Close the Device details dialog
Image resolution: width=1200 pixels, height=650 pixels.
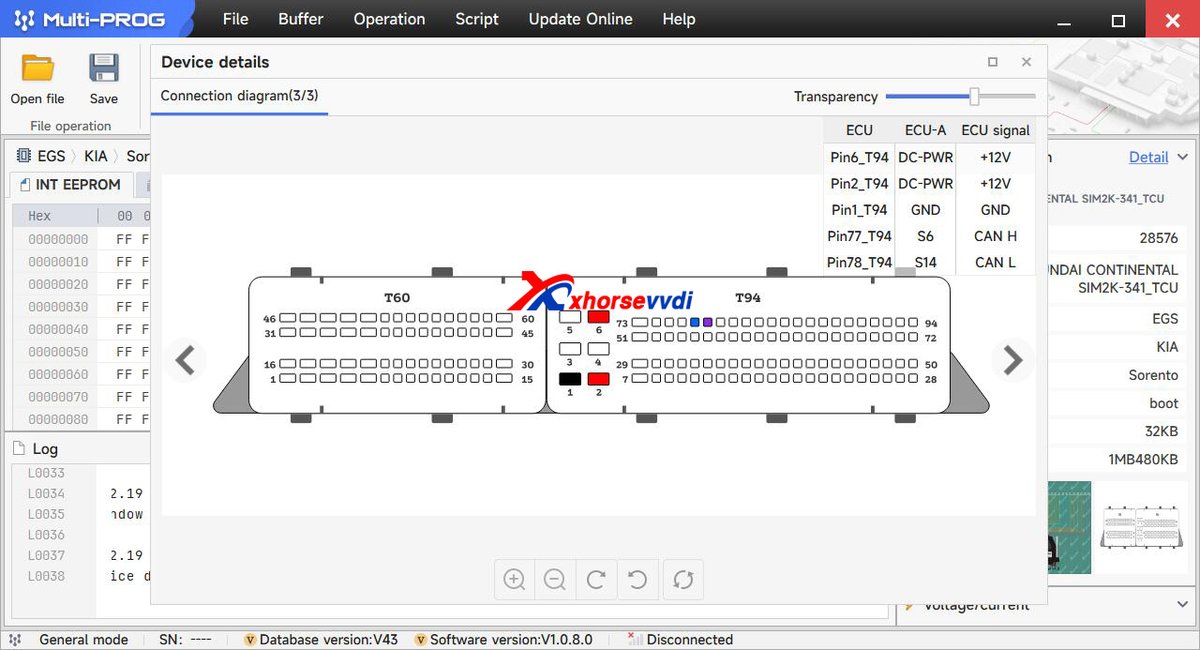1026,62
